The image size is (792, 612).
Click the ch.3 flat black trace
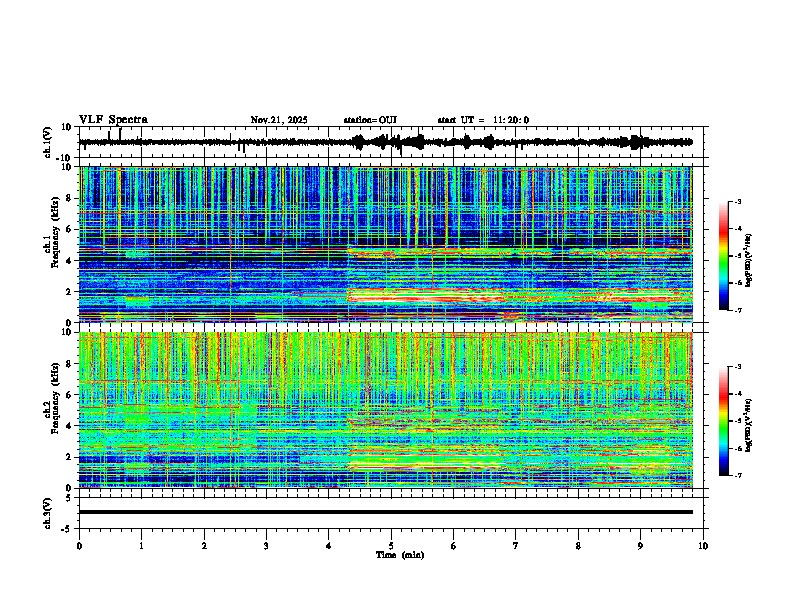tap(385, 512)
